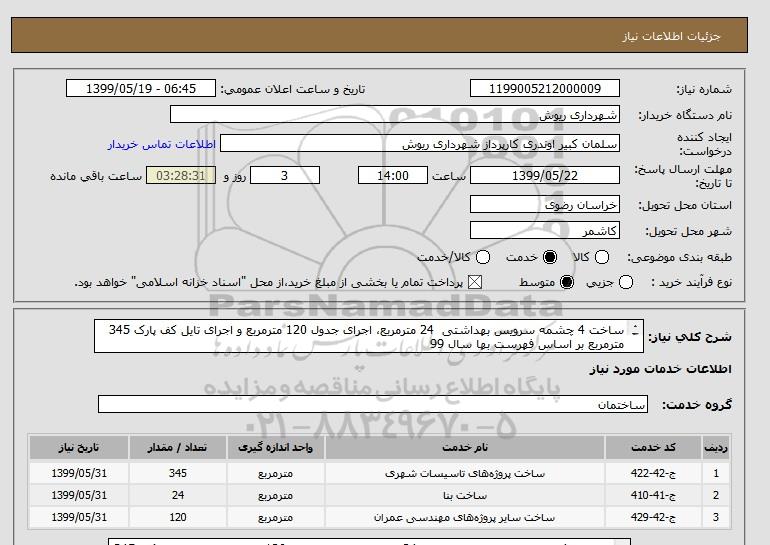Click the تعداد / مقدار column header
Image resolution: width=770 pixels, height=545 pixels.
178,447
